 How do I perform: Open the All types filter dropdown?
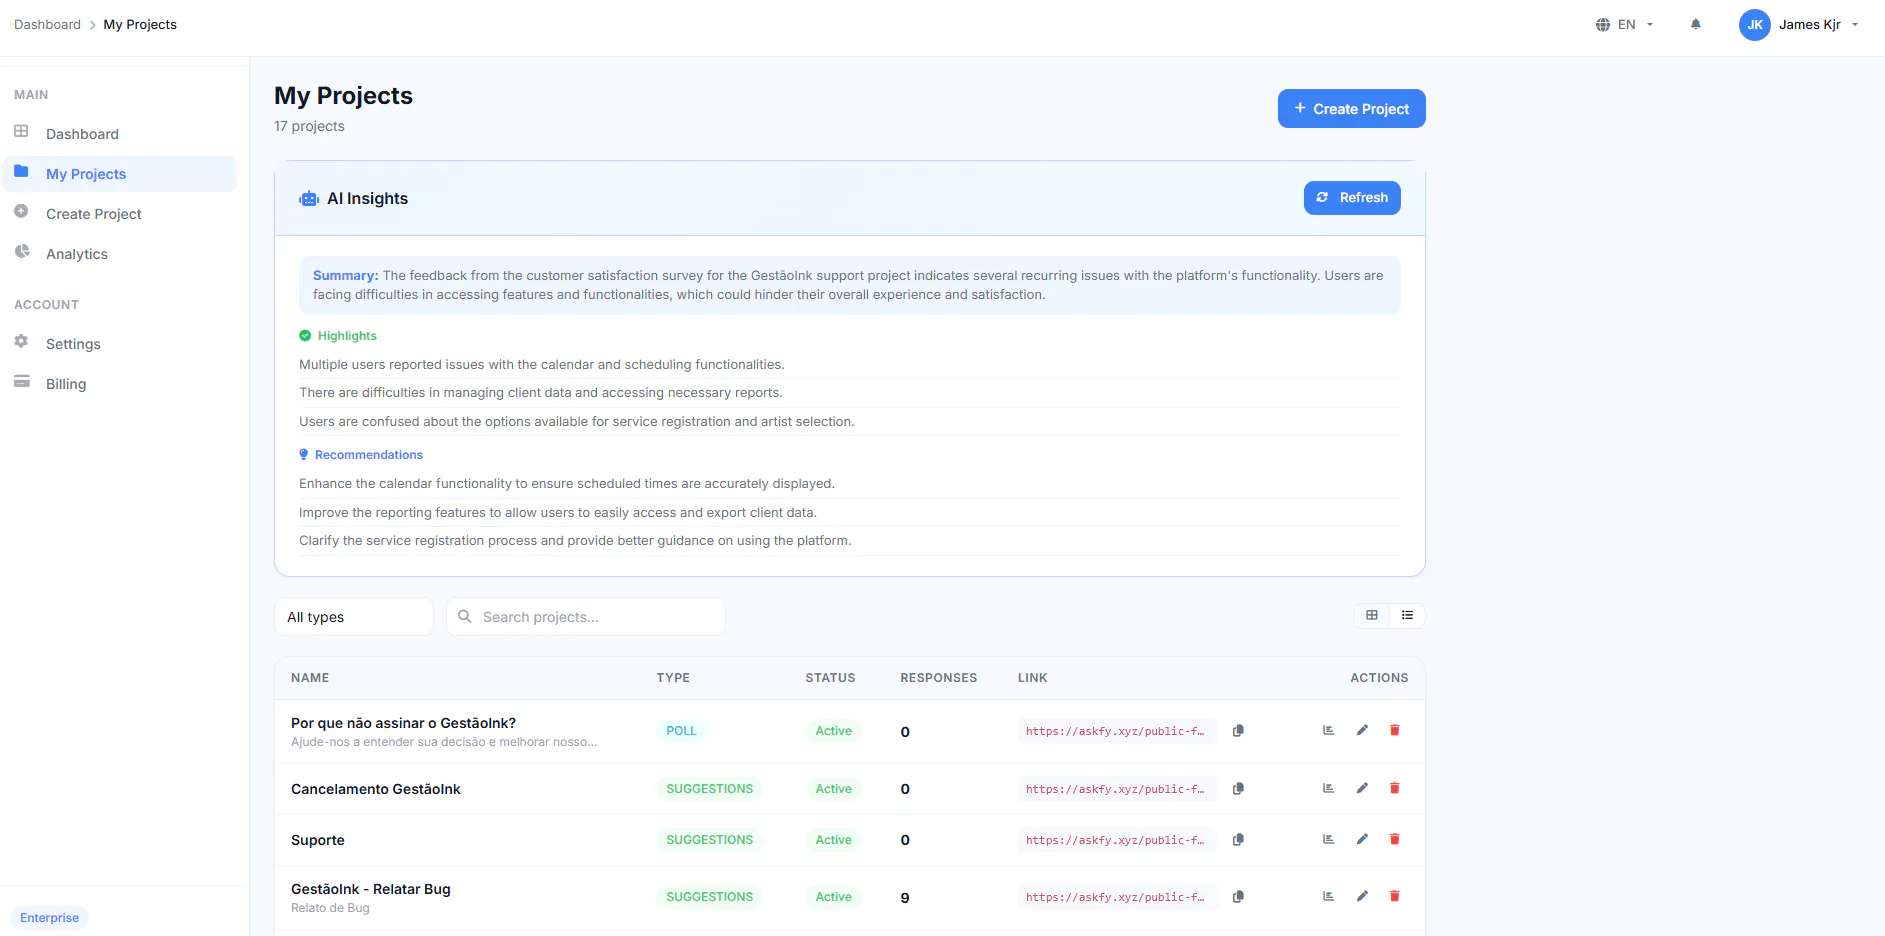tap(354, 617)
